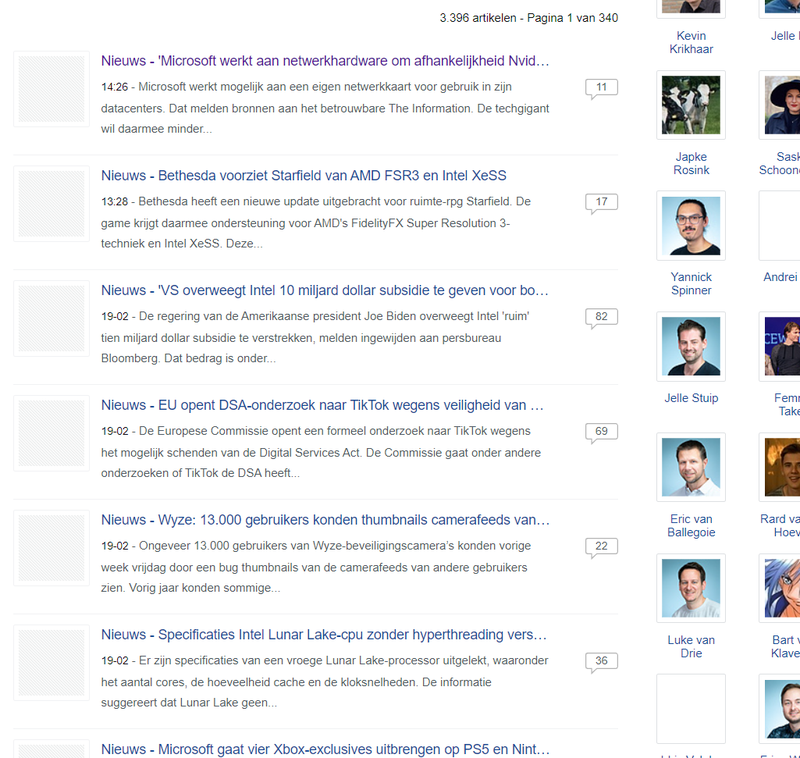Open the VS overweegt Intel subsidie headline
800x758 pixels.
[324, 290]
